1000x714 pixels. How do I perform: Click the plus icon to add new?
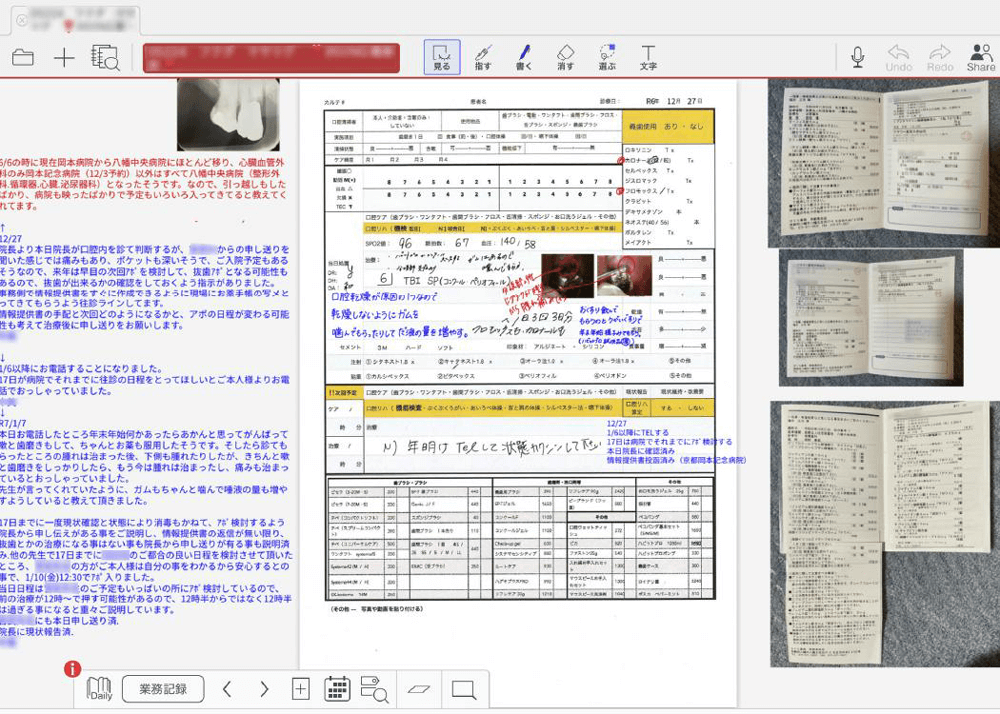[x=64, y=58]
